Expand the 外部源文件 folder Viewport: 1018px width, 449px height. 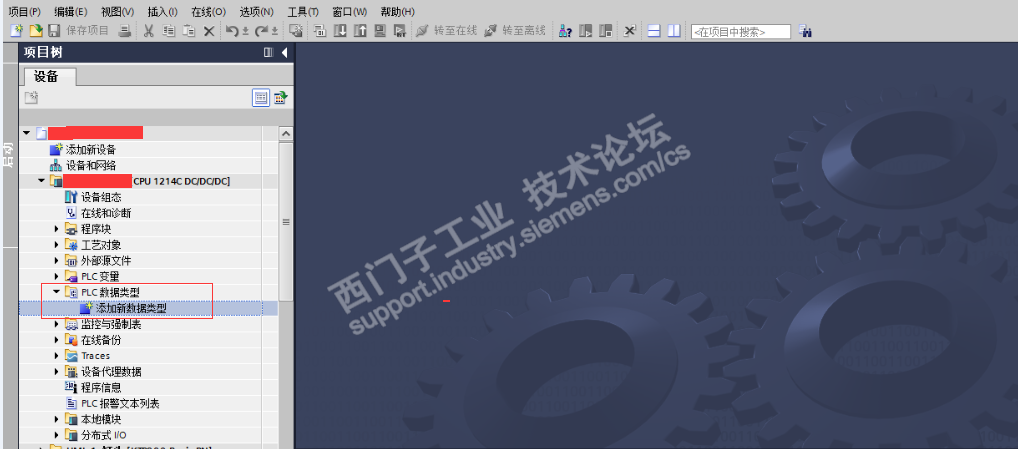(57, 260)
